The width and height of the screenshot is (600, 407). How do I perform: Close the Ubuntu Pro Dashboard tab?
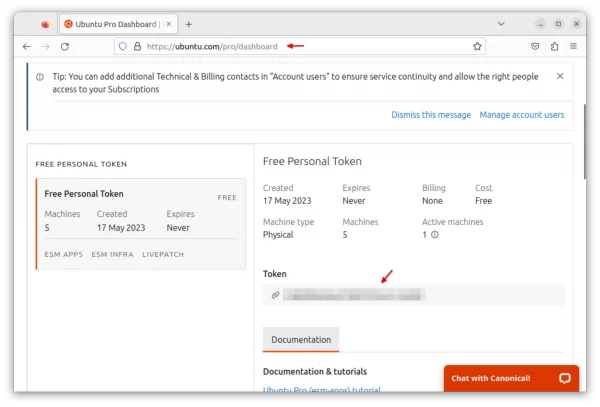click(x=169, y=24)
